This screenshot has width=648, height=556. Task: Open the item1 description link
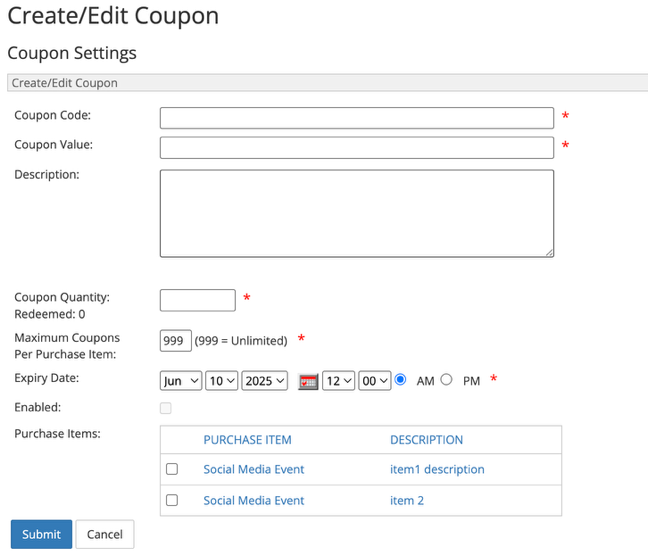point(437,469)
